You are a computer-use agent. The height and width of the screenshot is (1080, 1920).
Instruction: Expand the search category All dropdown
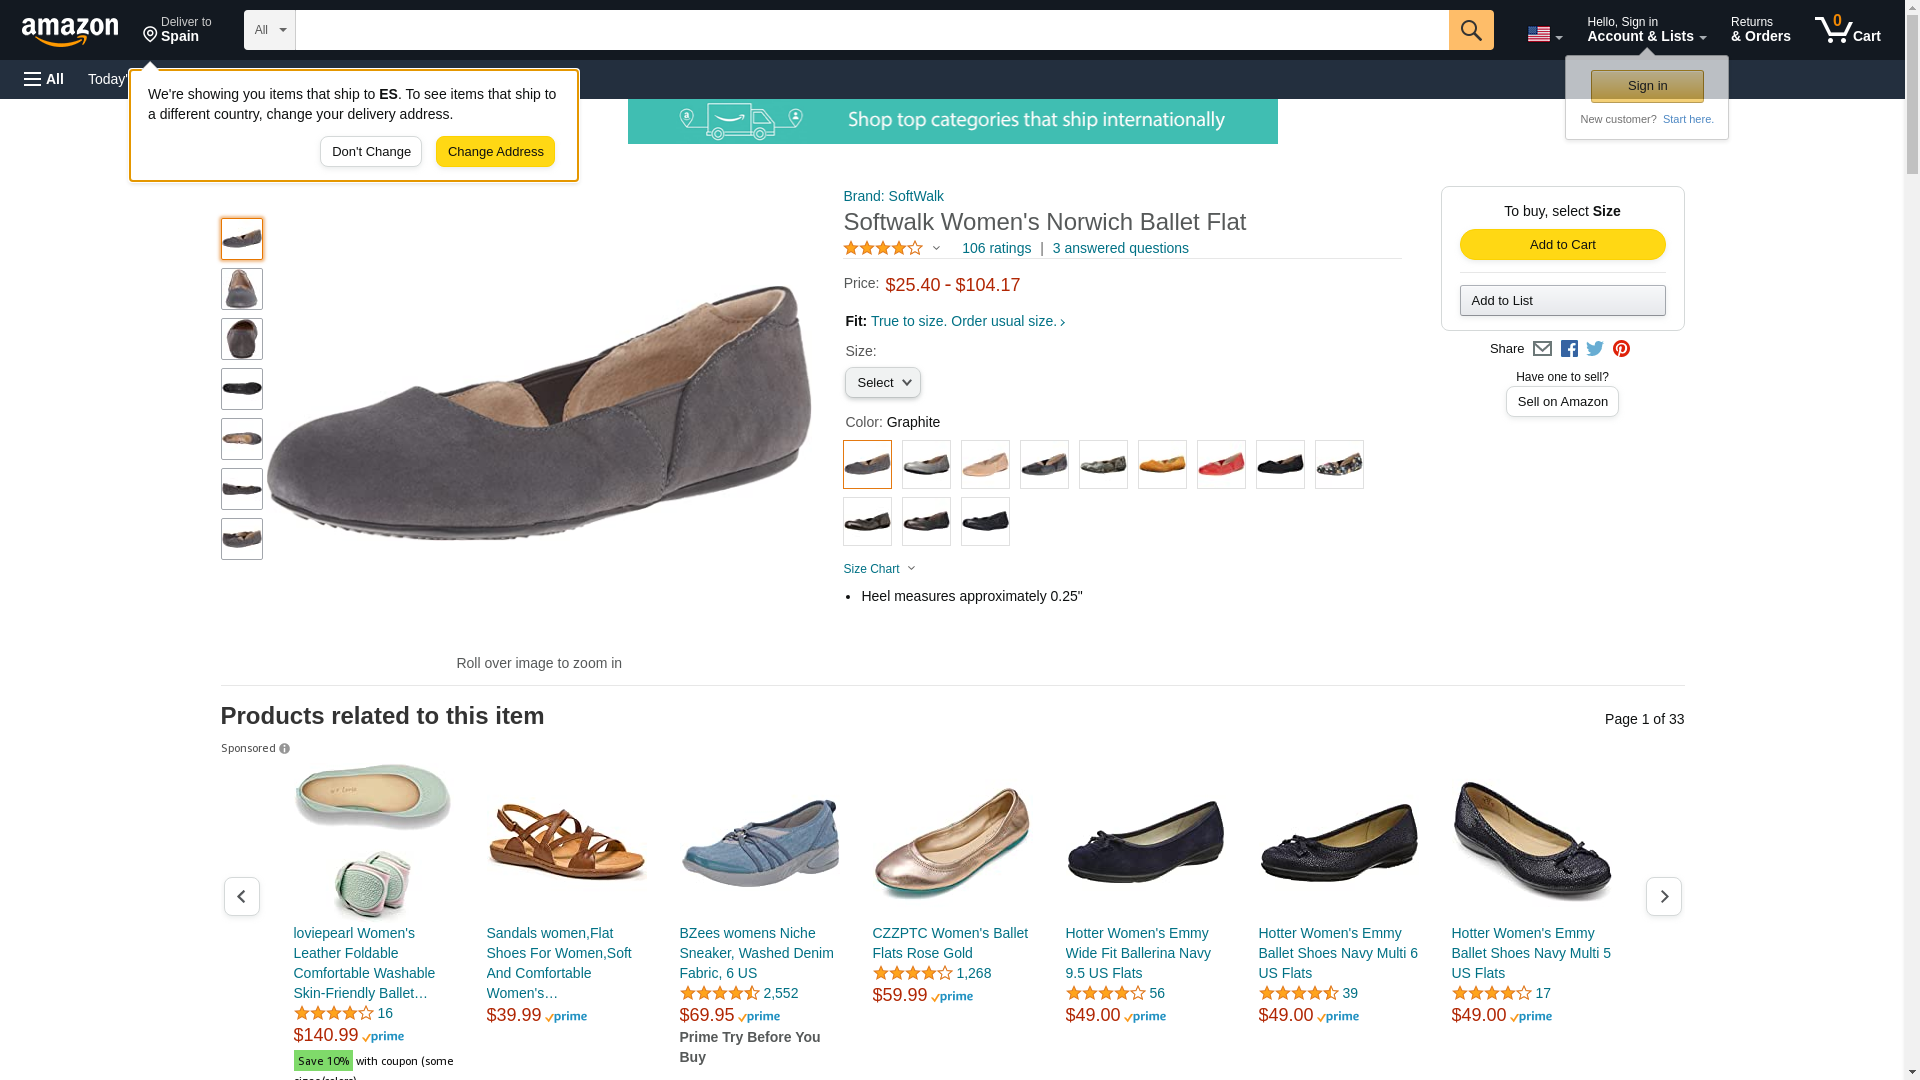pyautogui.click(x=270, y=30)
